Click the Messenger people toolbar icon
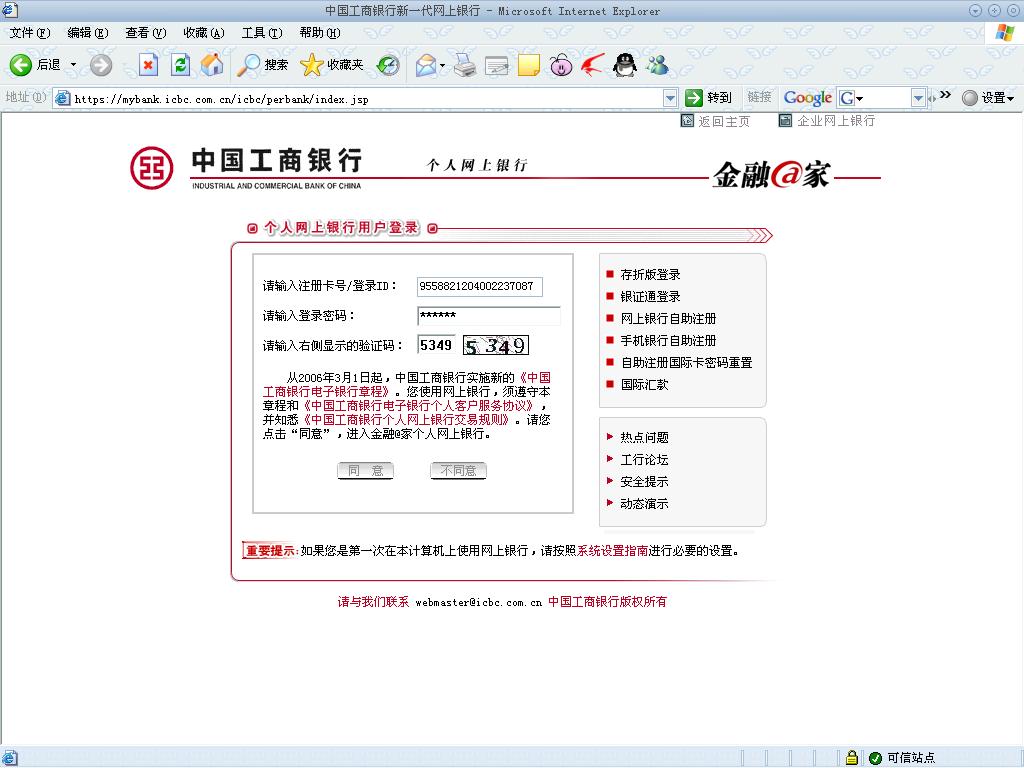 point(658,65)
